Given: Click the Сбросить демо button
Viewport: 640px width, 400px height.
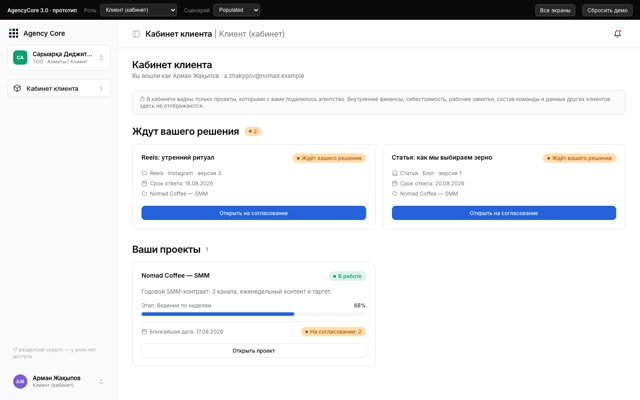Looking at the screenshot, I should pyautogui.click(x=607, y=10).
